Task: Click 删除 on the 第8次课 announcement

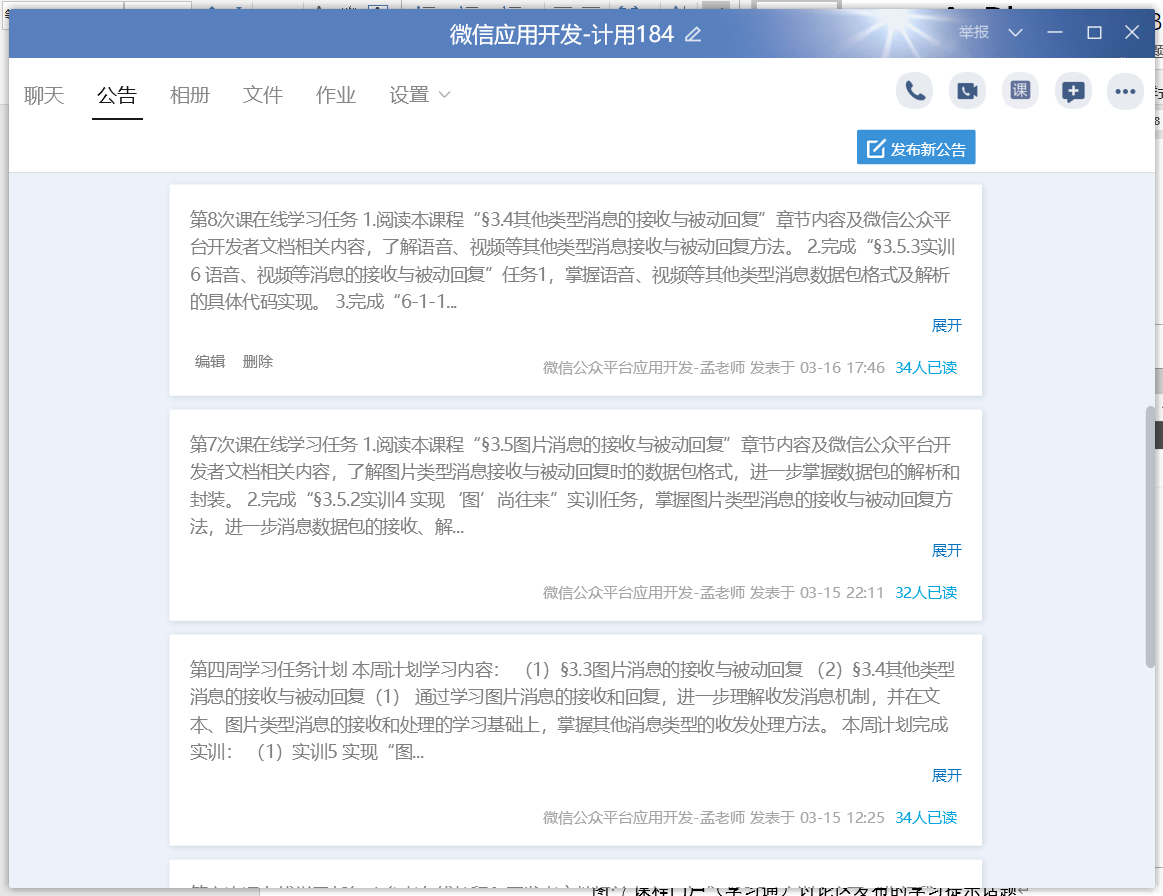Action: (x=258, y=362)
